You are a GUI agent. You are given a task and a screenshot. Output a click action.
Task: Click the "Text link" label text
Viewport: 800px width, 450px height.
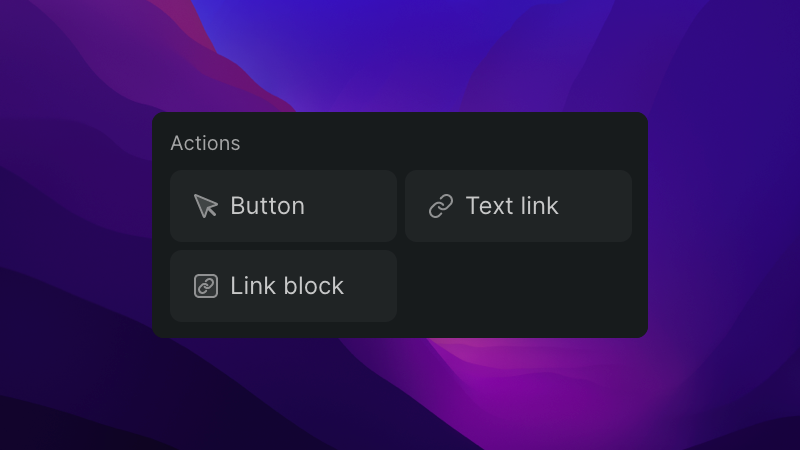pyautogui.click(x=512, y=206)
